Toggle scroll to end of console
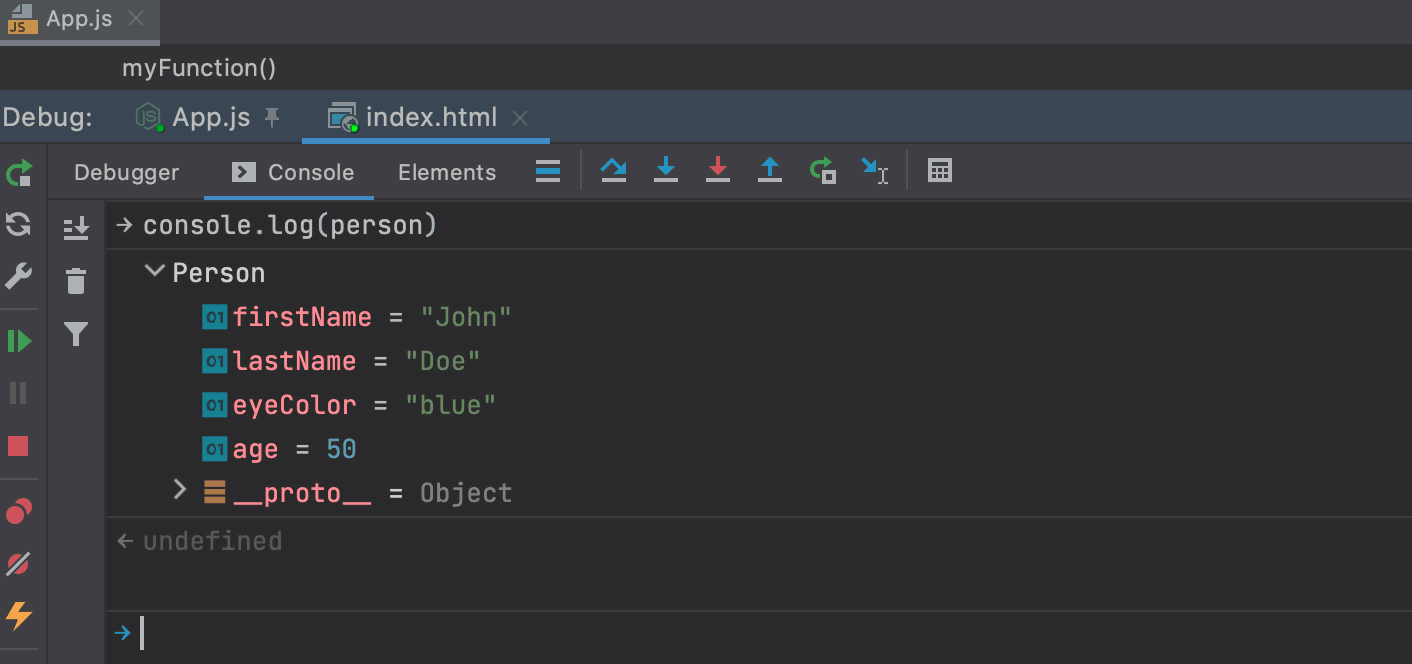Screen dimensions: 1412x664 (76, 228)
